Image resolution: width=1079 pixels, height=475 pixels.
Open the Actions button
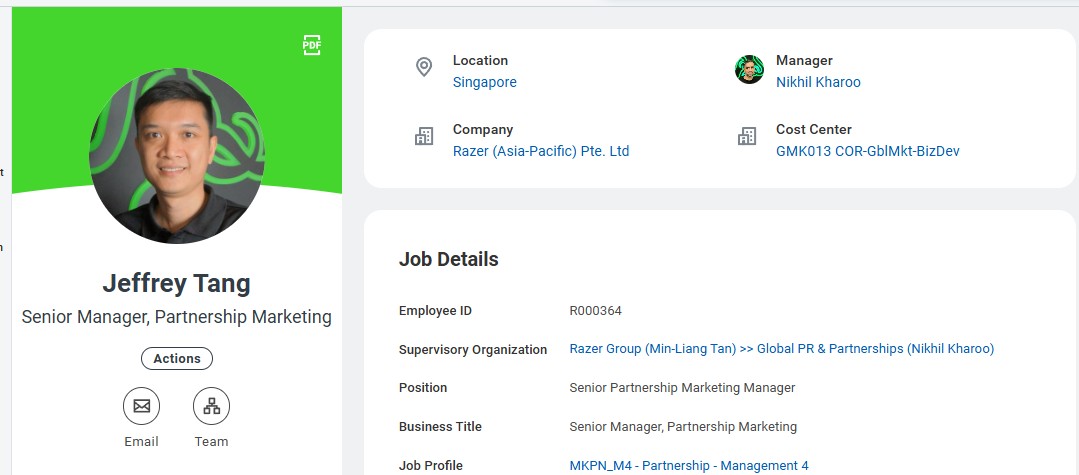pos(177,359)
